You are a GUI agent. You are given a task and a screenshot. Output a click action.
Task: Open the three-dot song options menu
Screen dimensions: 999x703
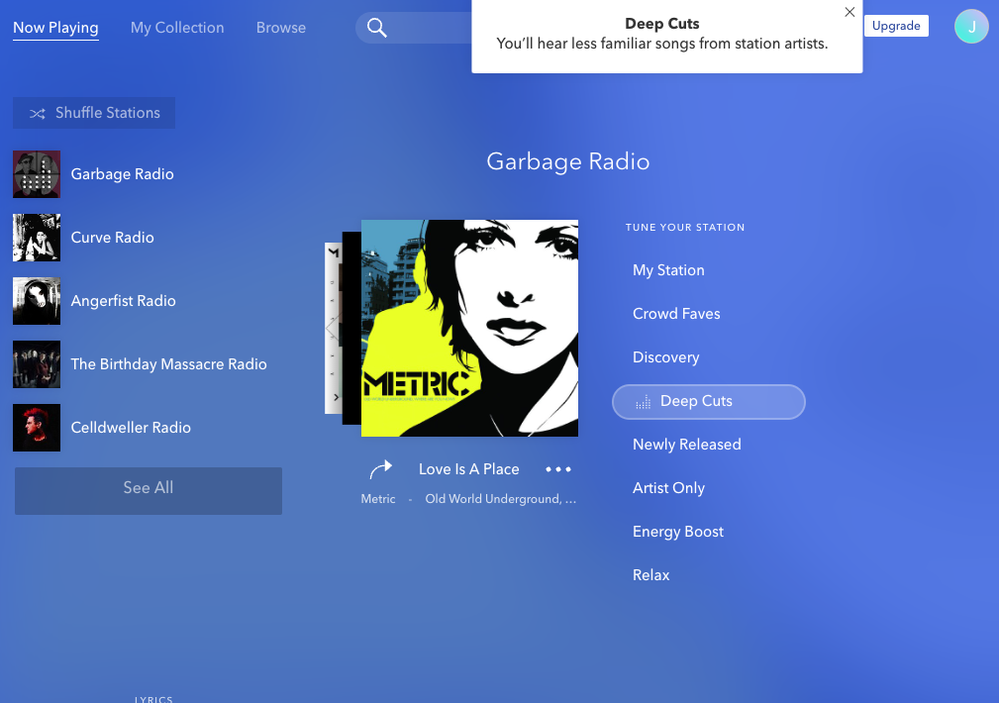point(558,470)
